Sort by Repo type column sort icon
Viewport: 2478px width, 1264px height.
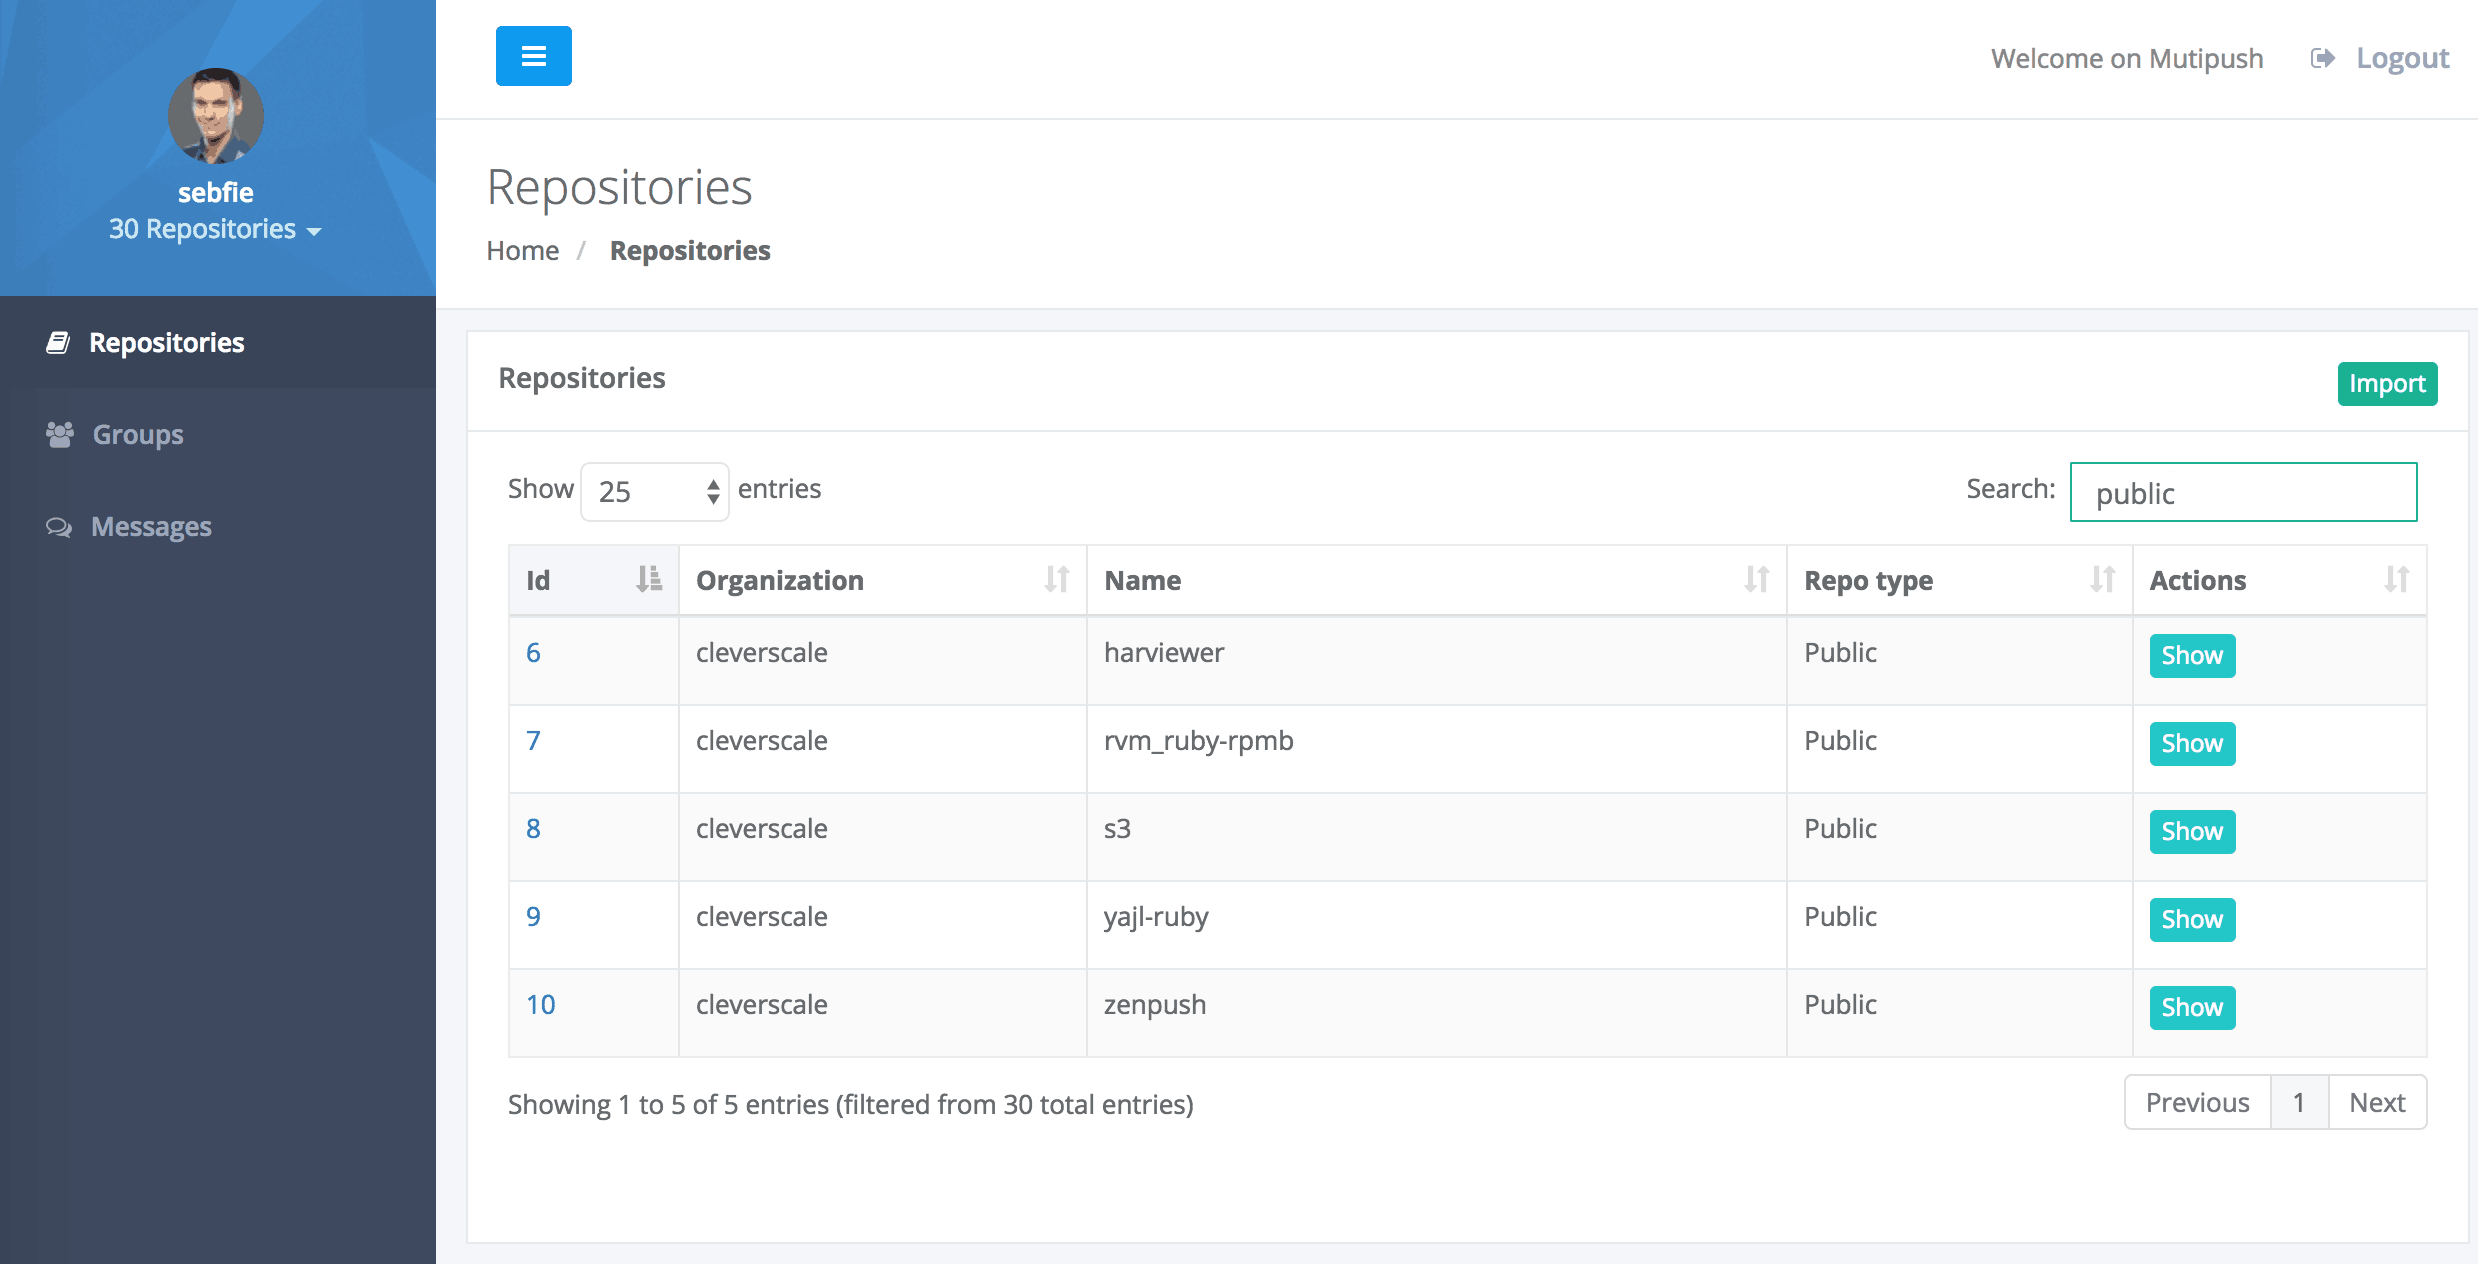2103,579
